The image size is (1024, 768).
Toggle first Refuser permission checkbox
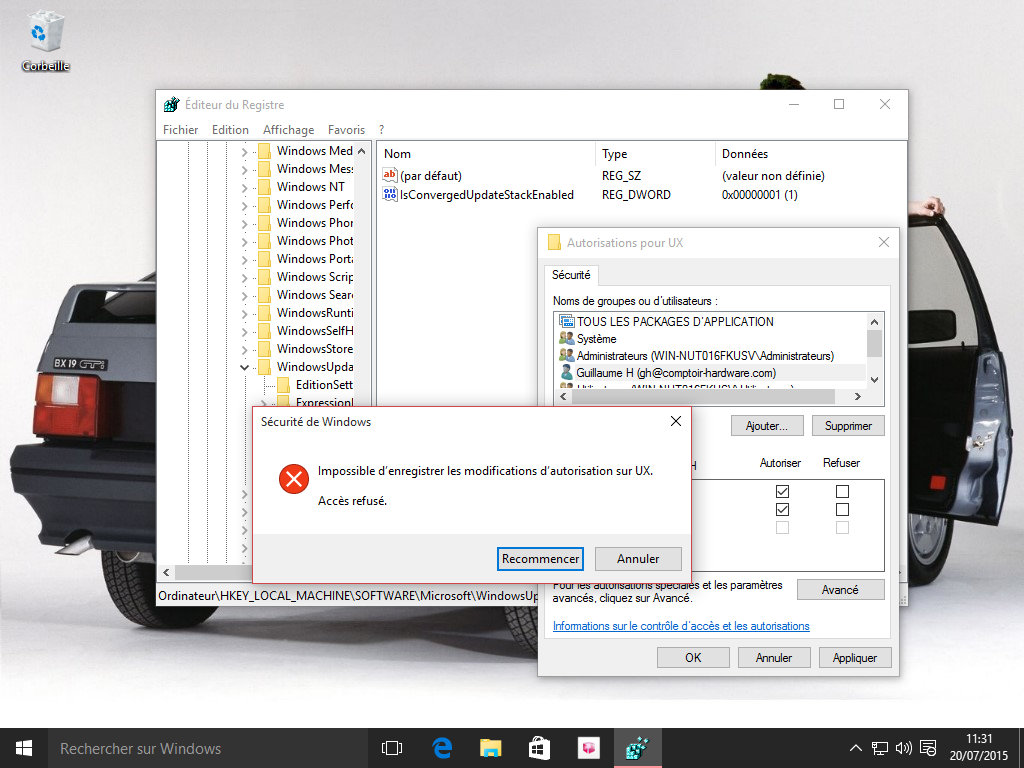click(842, 492)
